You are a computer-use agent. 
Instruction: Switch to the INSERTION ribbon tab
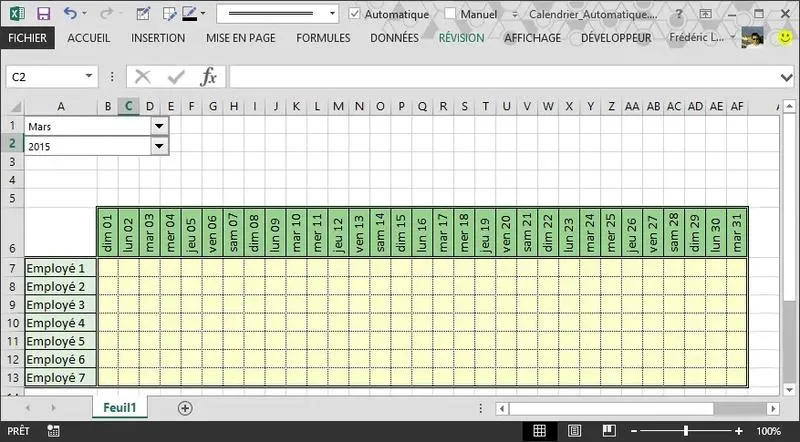(x=158, y=38)
